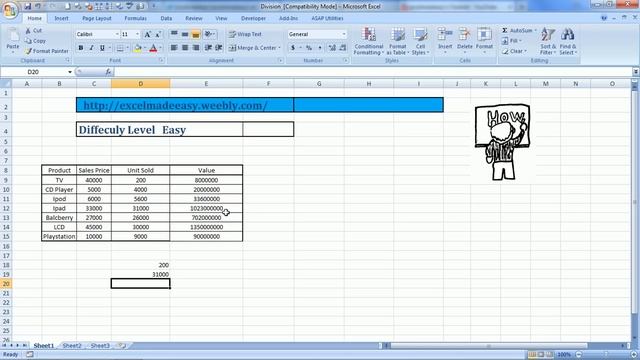Click the insert function fx icon
The width and height of the screenshot is (640, 360).
(x=108, y=72)
